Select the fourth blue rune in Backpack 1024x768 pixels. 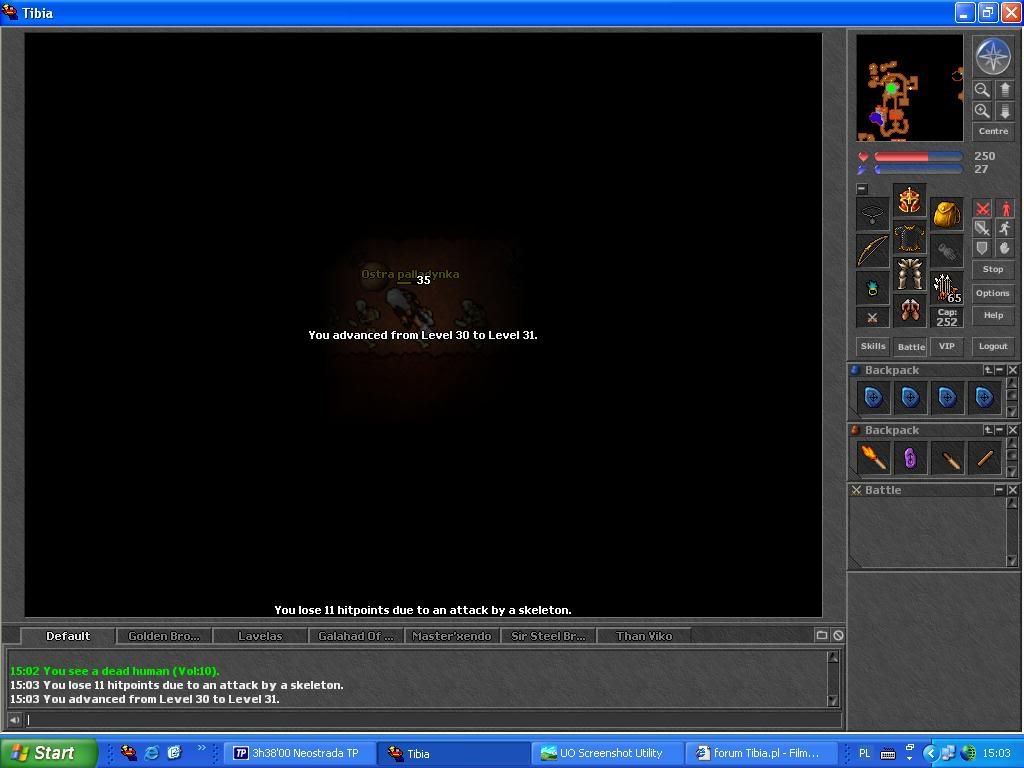click(x=984, y=397)
